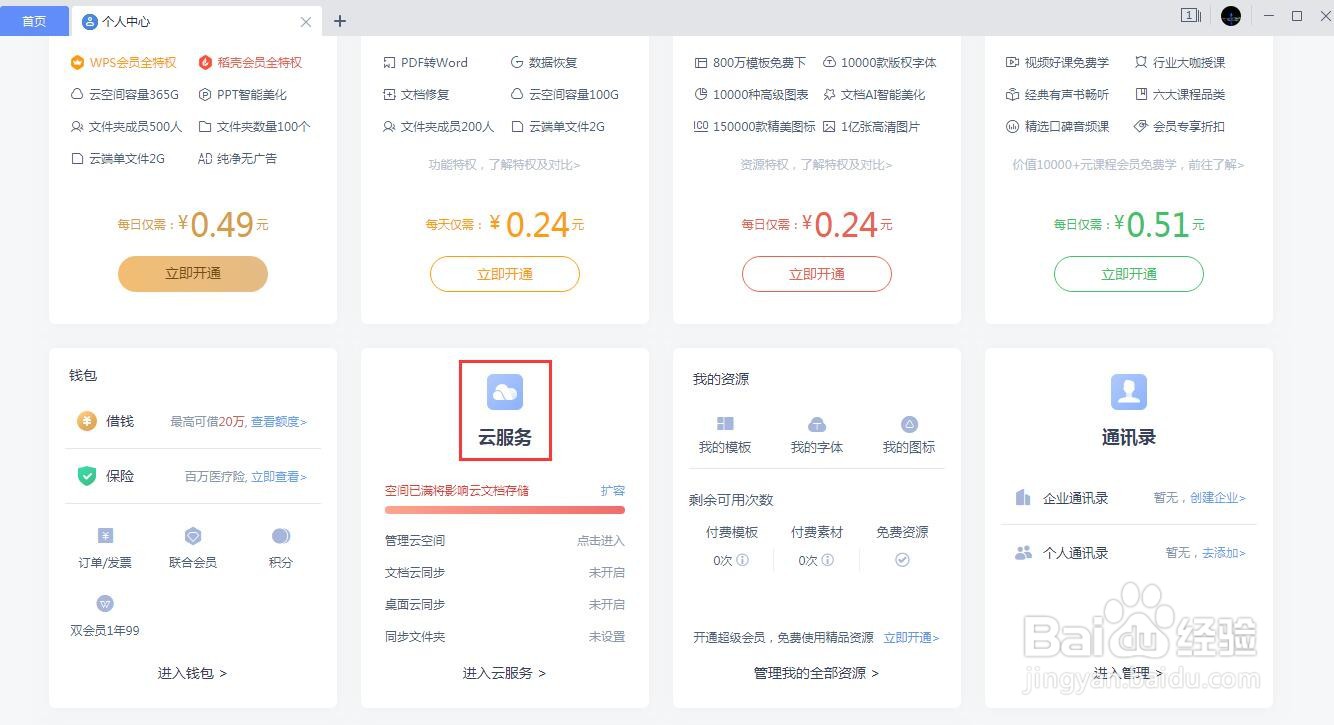This screenshot has width=1334, height=725.
Task: Click 六大课程品类 feature text
Action: [1189, 94]
